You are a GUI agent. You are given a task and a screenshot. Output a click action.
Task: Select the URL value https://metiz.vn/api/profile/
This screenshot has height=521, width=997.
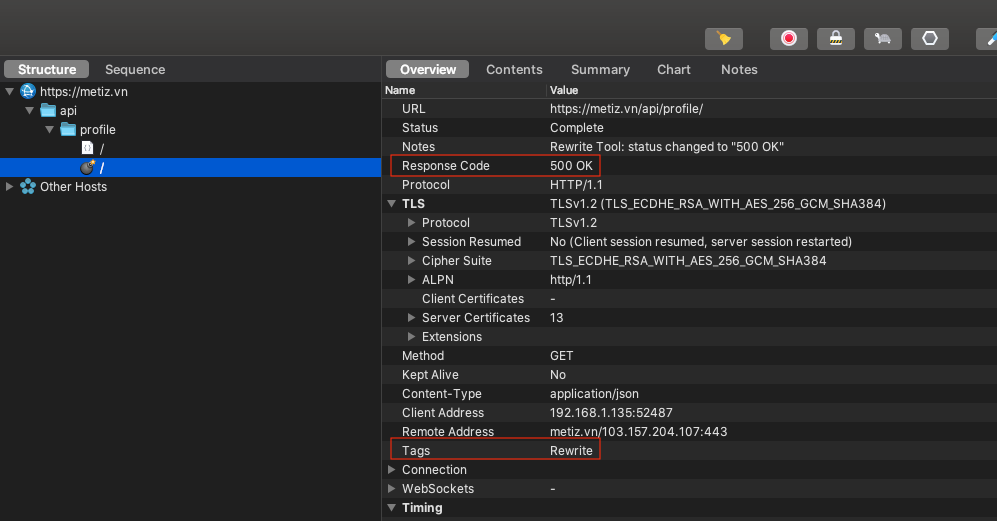626,109
